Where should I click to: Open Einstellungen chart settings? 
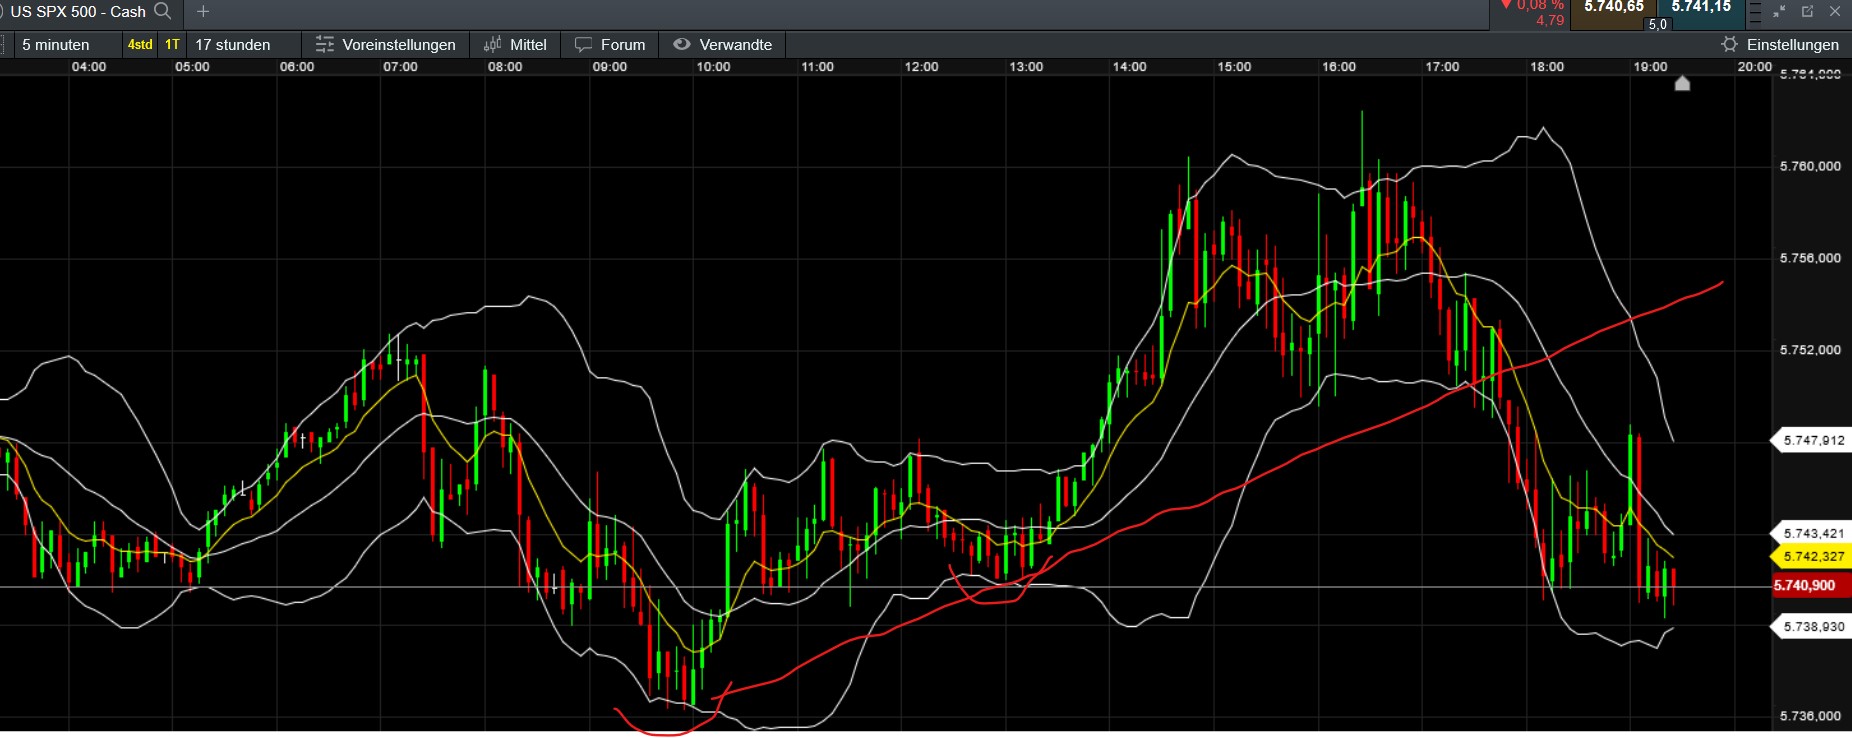click(x=1780, y=44)
